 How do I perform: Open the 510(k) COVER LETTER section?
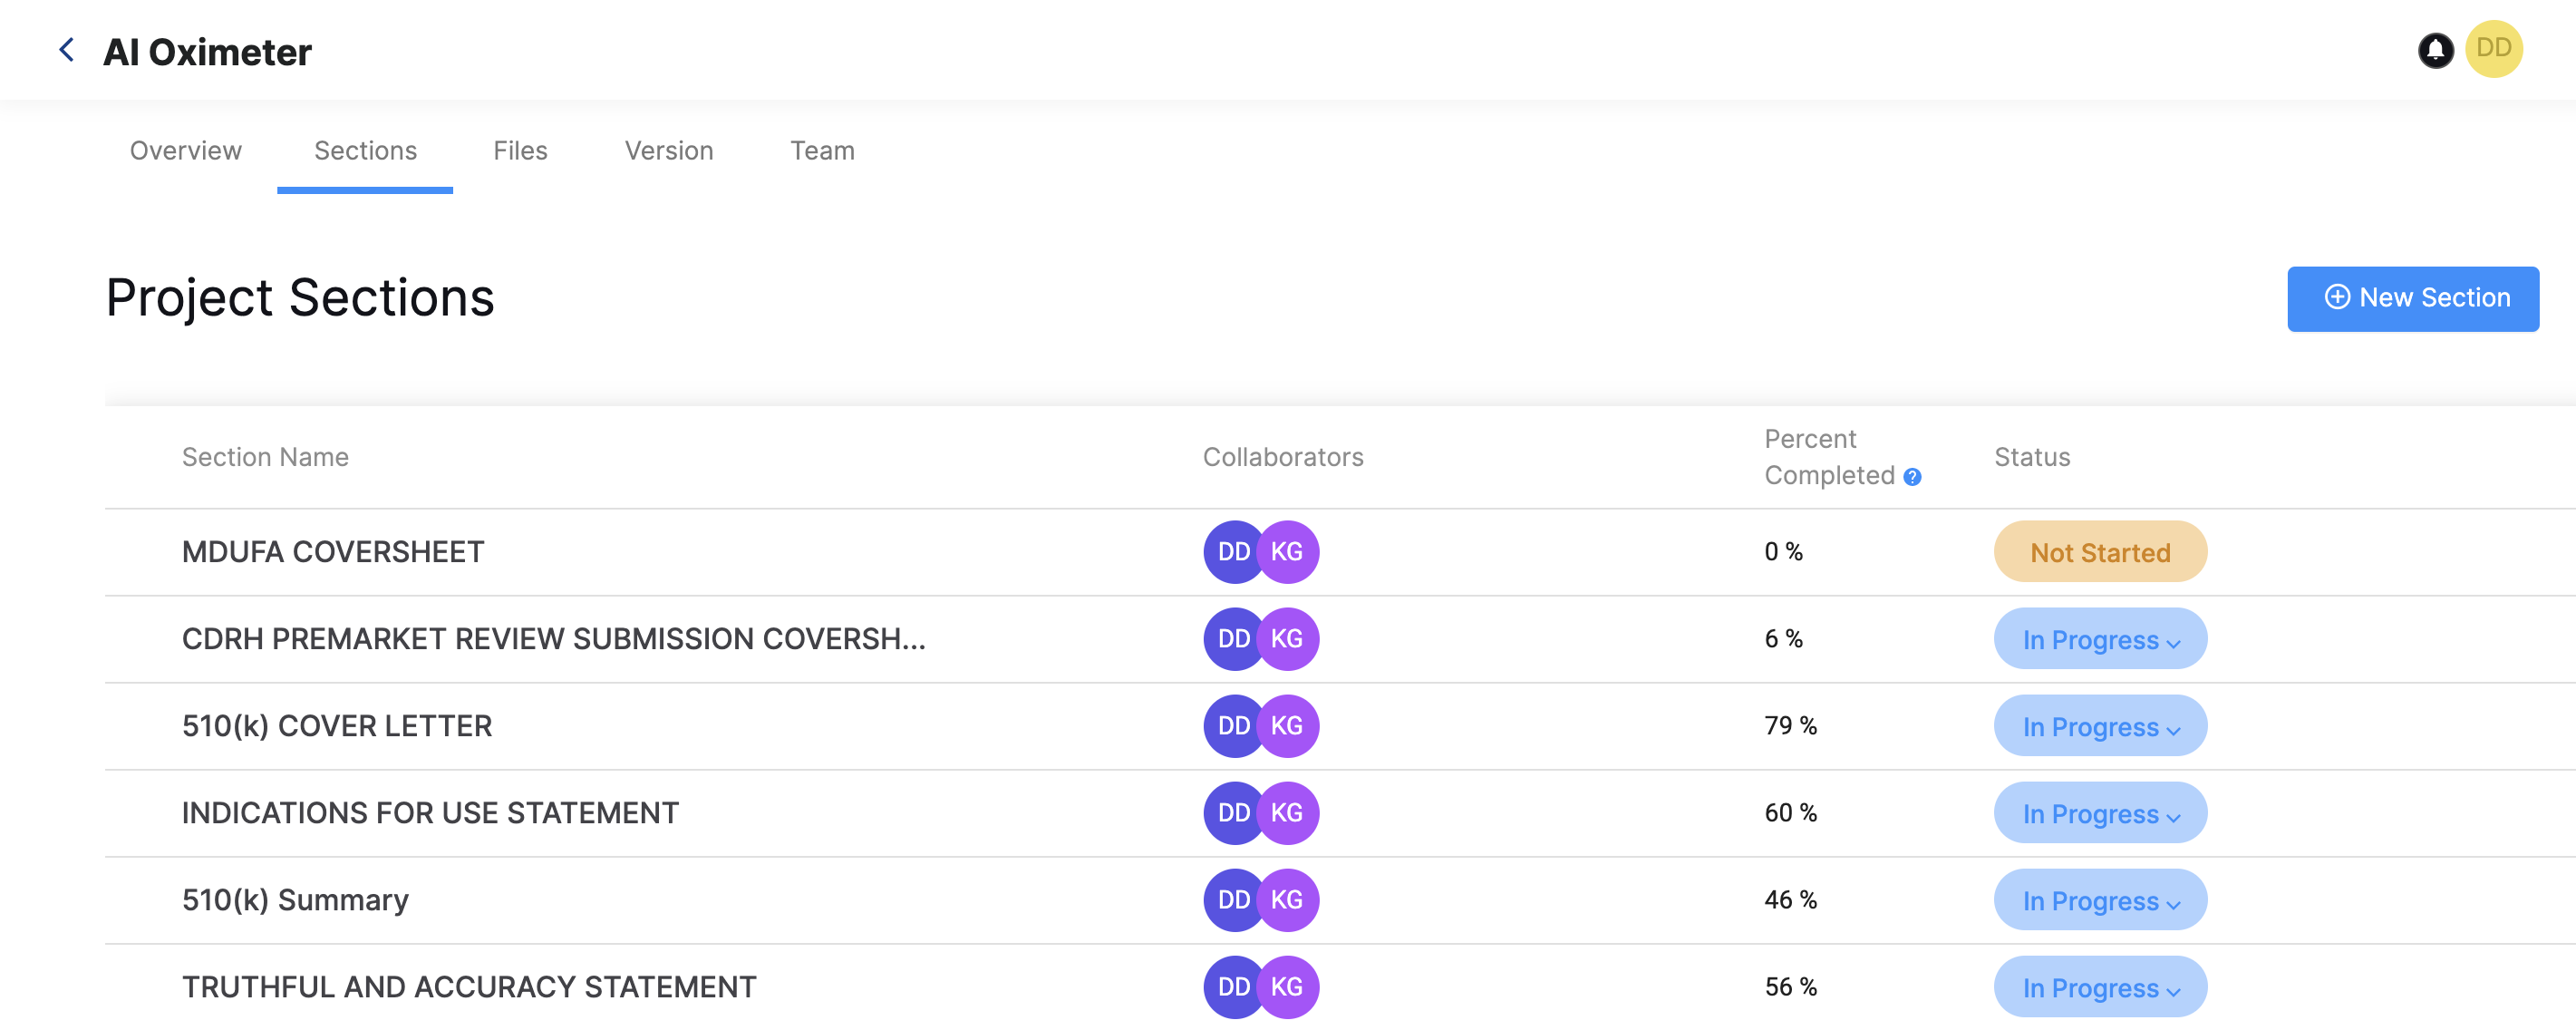(x=337, y=726)
